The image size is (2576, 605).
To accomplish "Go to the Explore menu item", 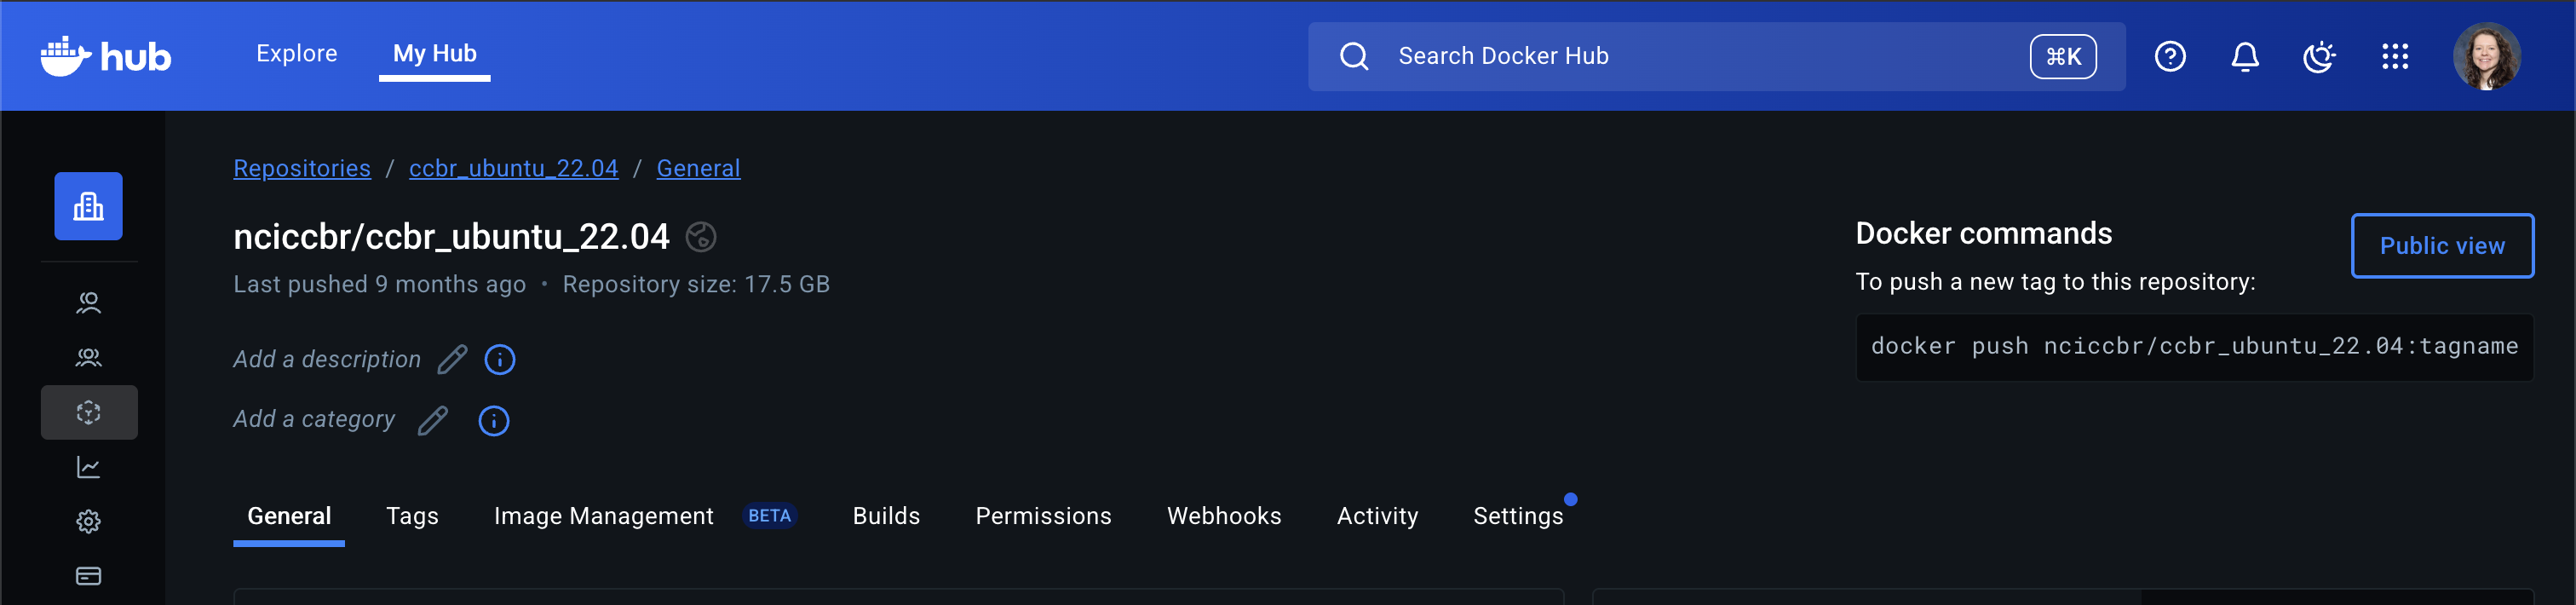I will [296, 54].
